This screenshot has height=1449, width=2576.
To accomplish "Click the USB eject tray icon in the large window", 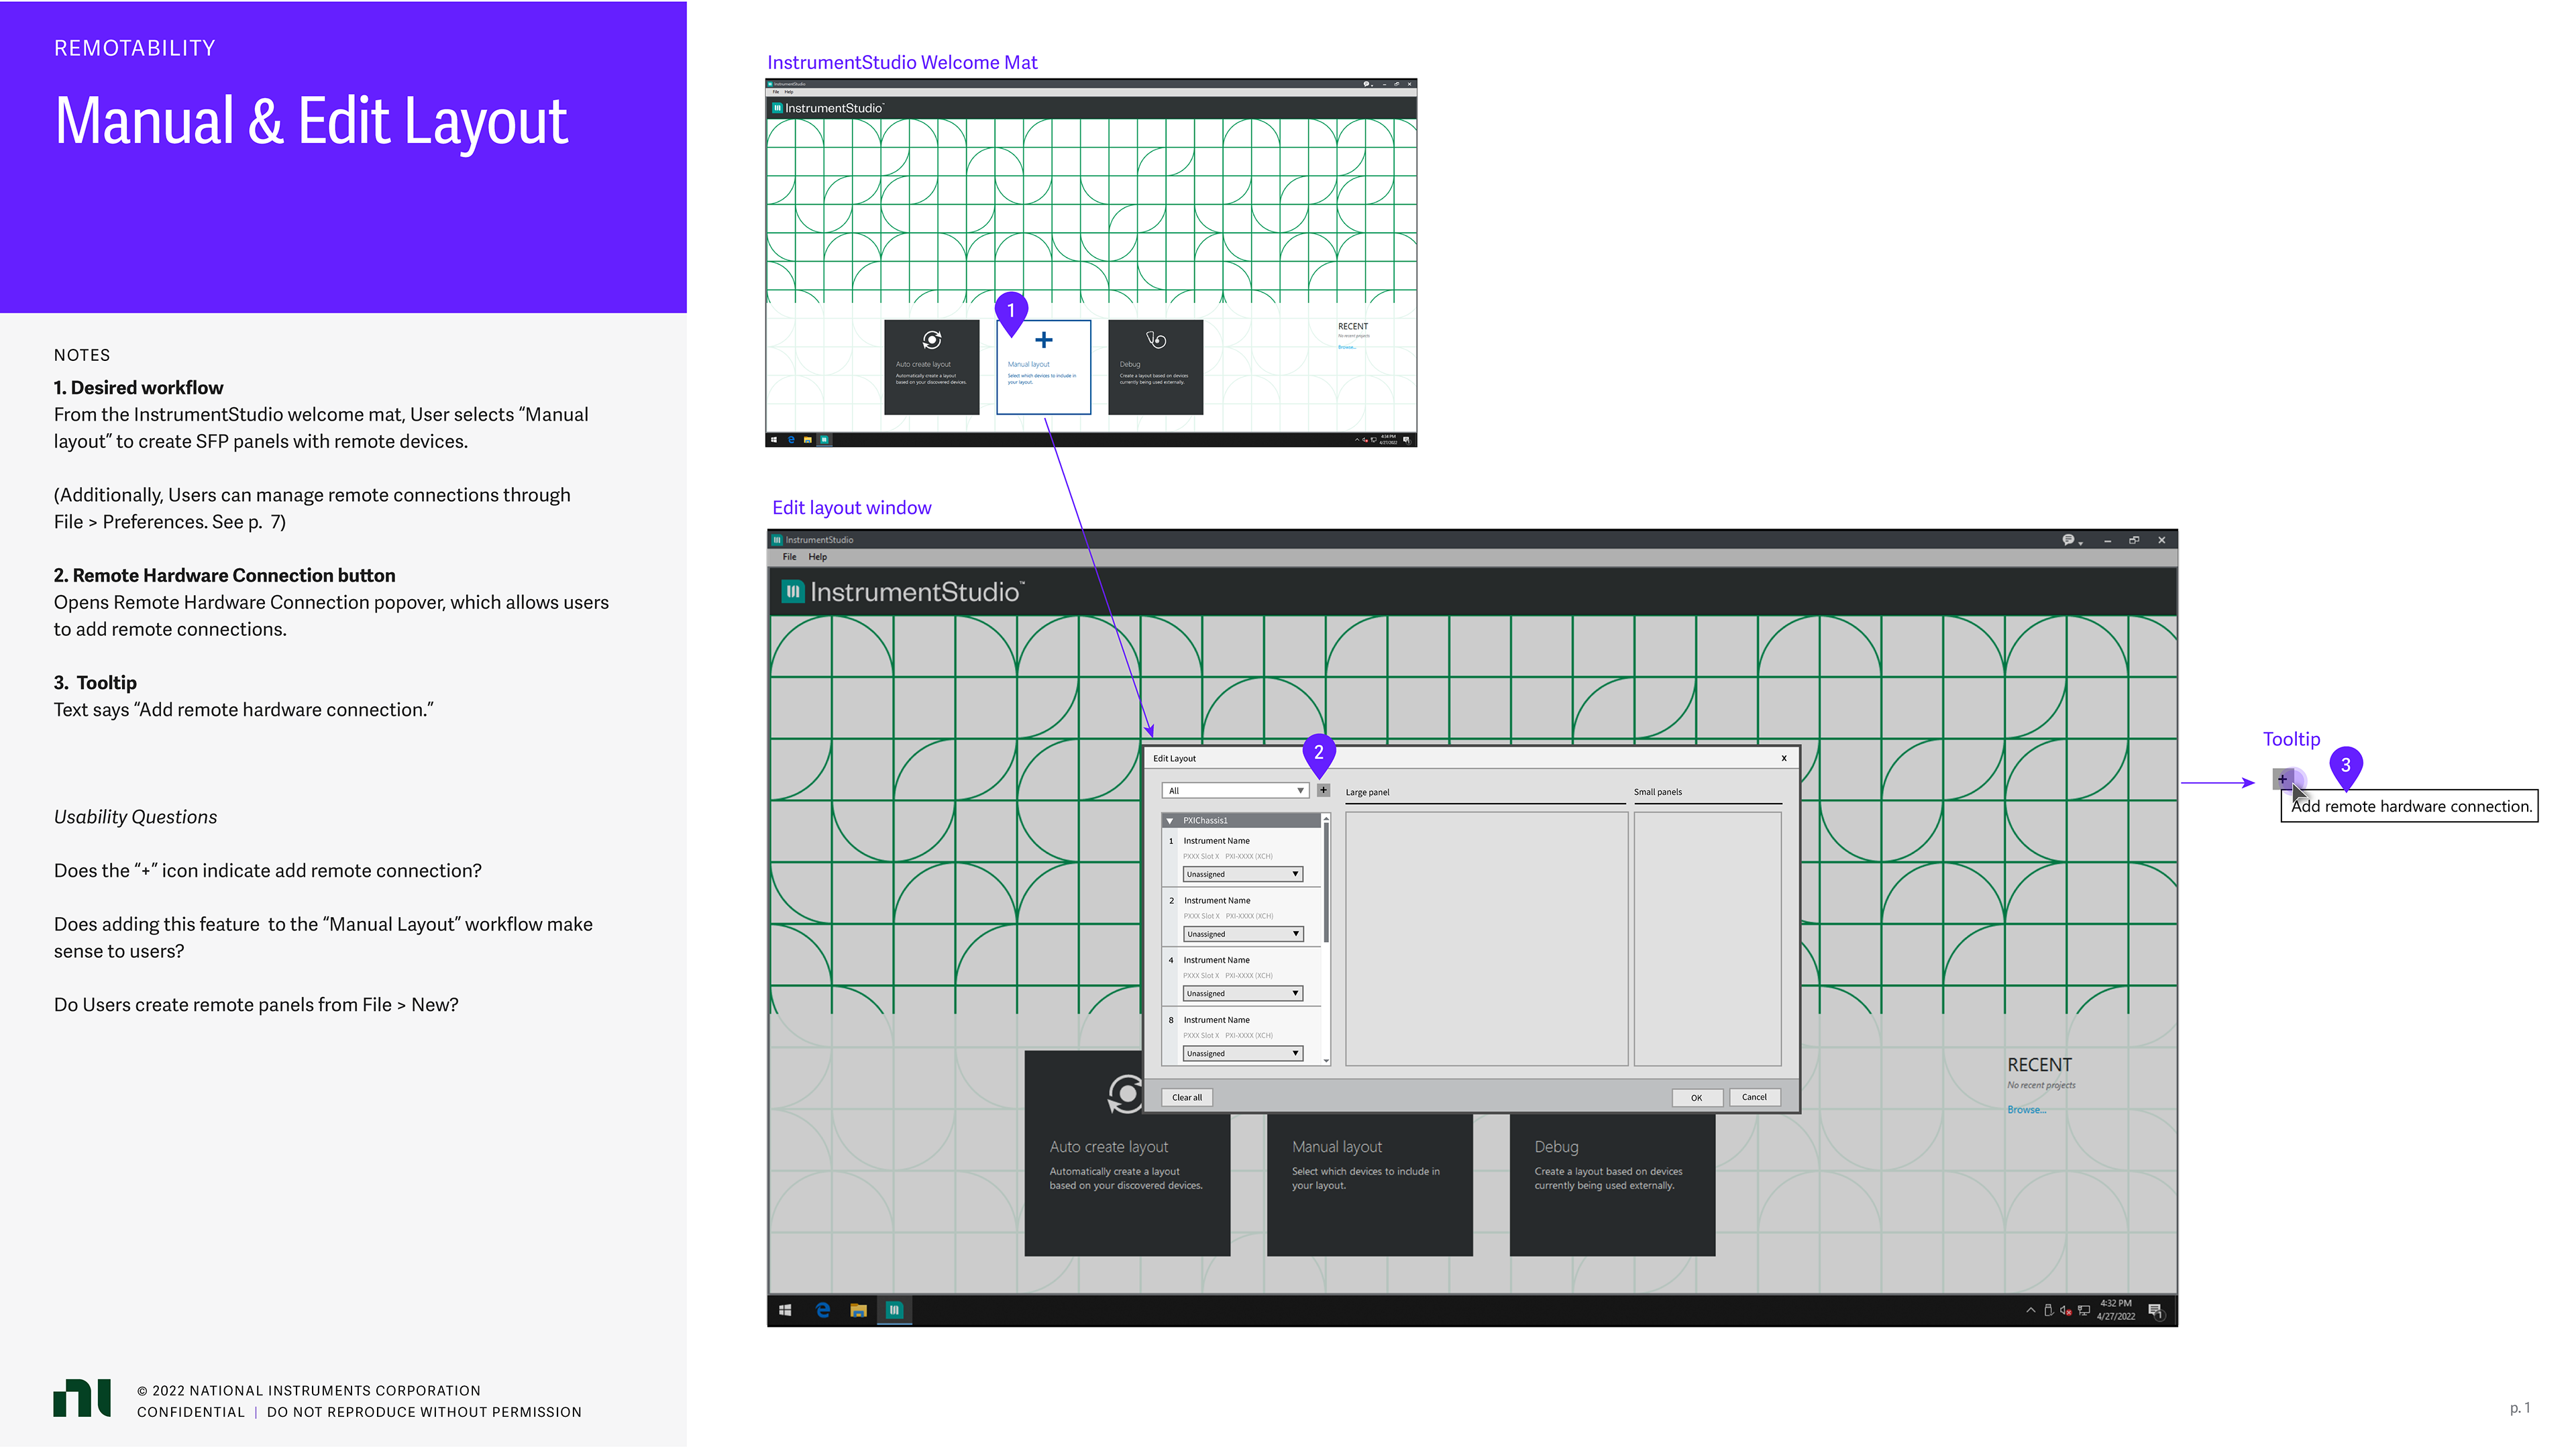I will coord(2048,1310).
